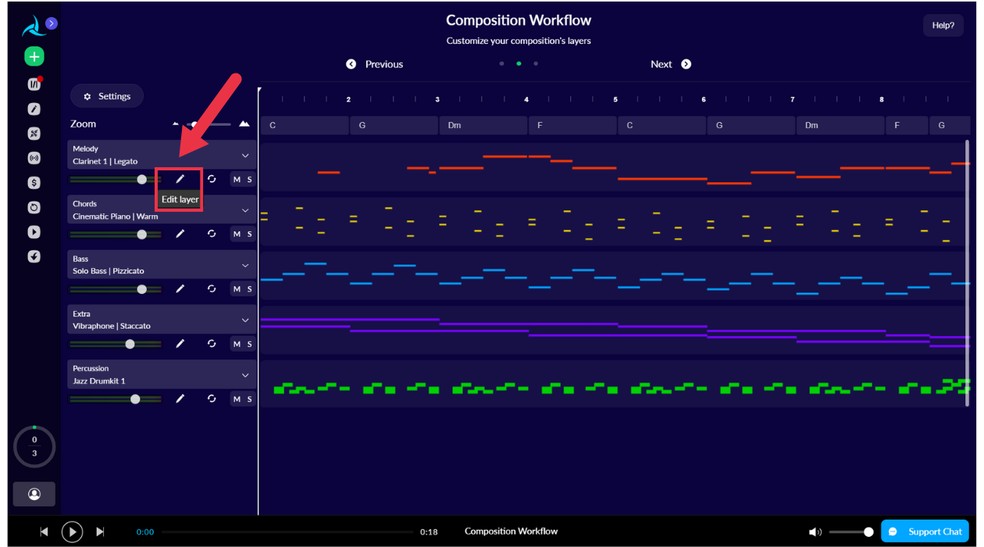Mute the Melody layer

click(x=237, y=179)
